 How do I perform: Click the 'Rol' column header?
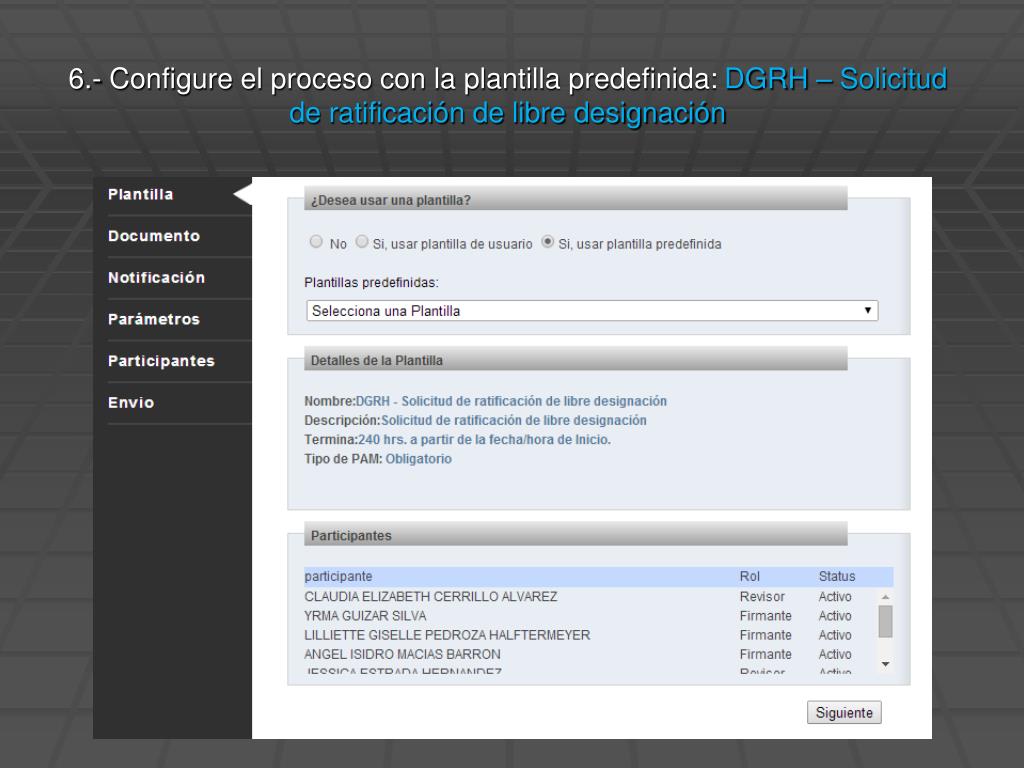[750, 577]
